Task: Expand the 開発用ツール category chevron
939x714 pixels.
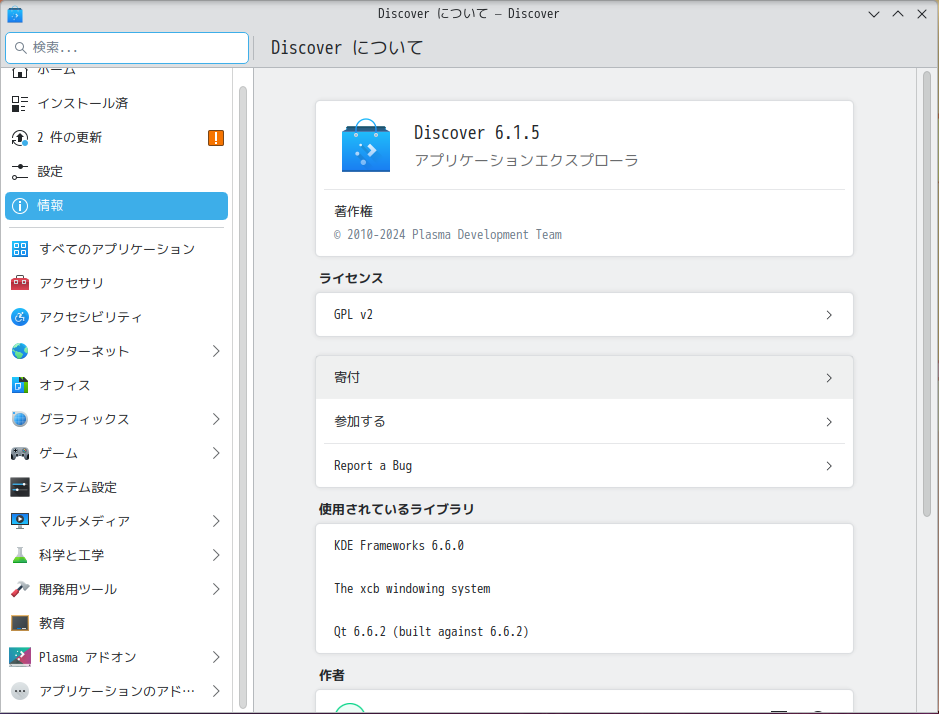Action: [216, 589]
